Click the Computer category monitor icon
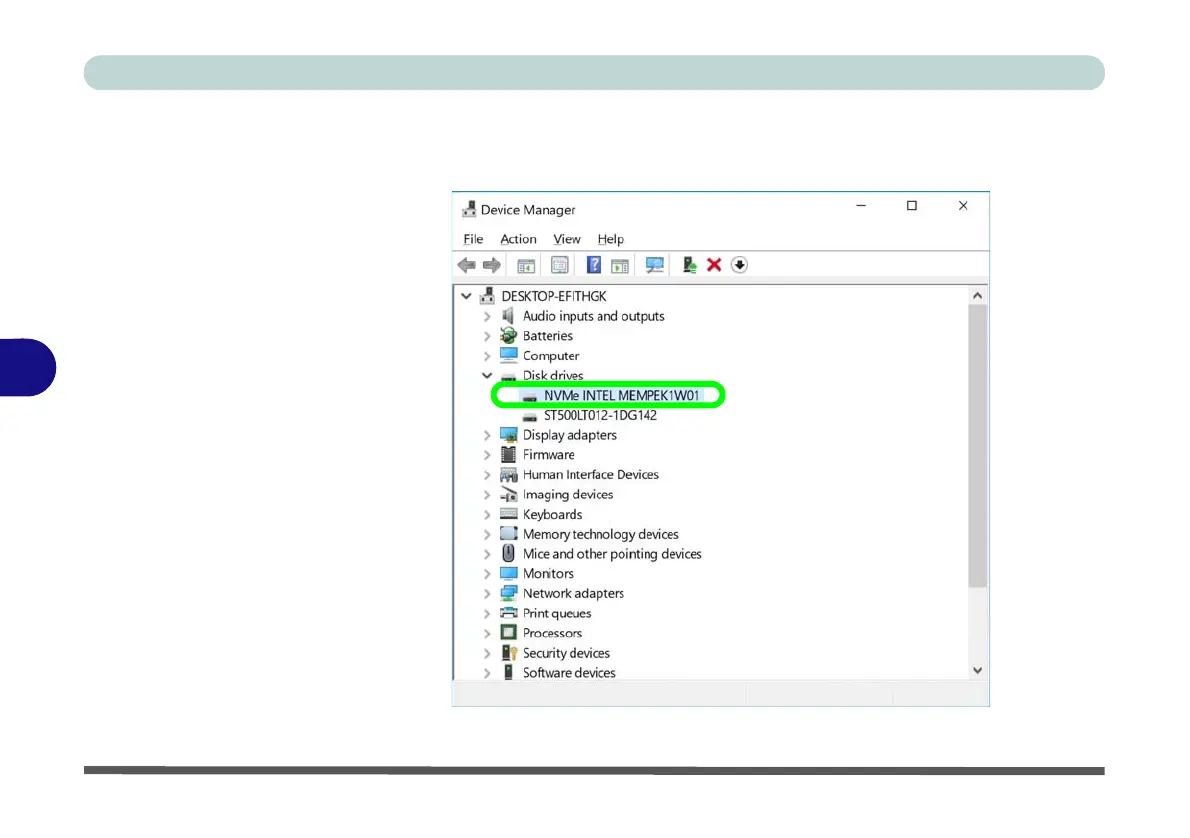Viewport: 1190px width, 838px height. tap(508, 355)
